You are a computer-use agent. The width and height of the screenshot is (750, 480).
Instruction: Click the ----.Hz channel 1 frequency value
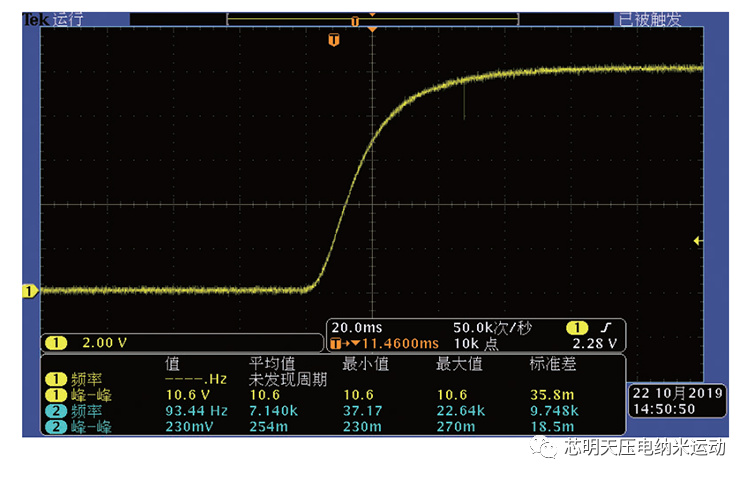[x=196, y=380]
